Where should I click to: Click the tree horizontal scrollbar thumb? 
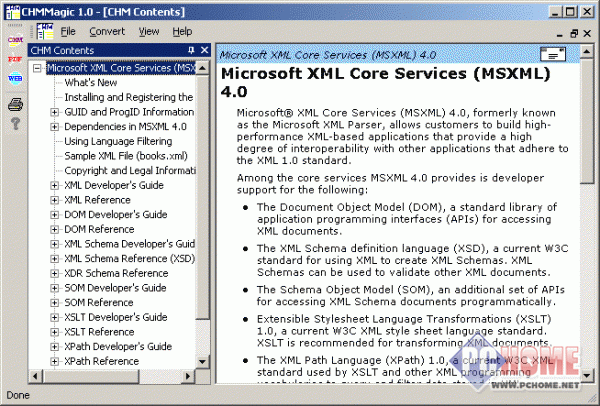pos(90,376)
